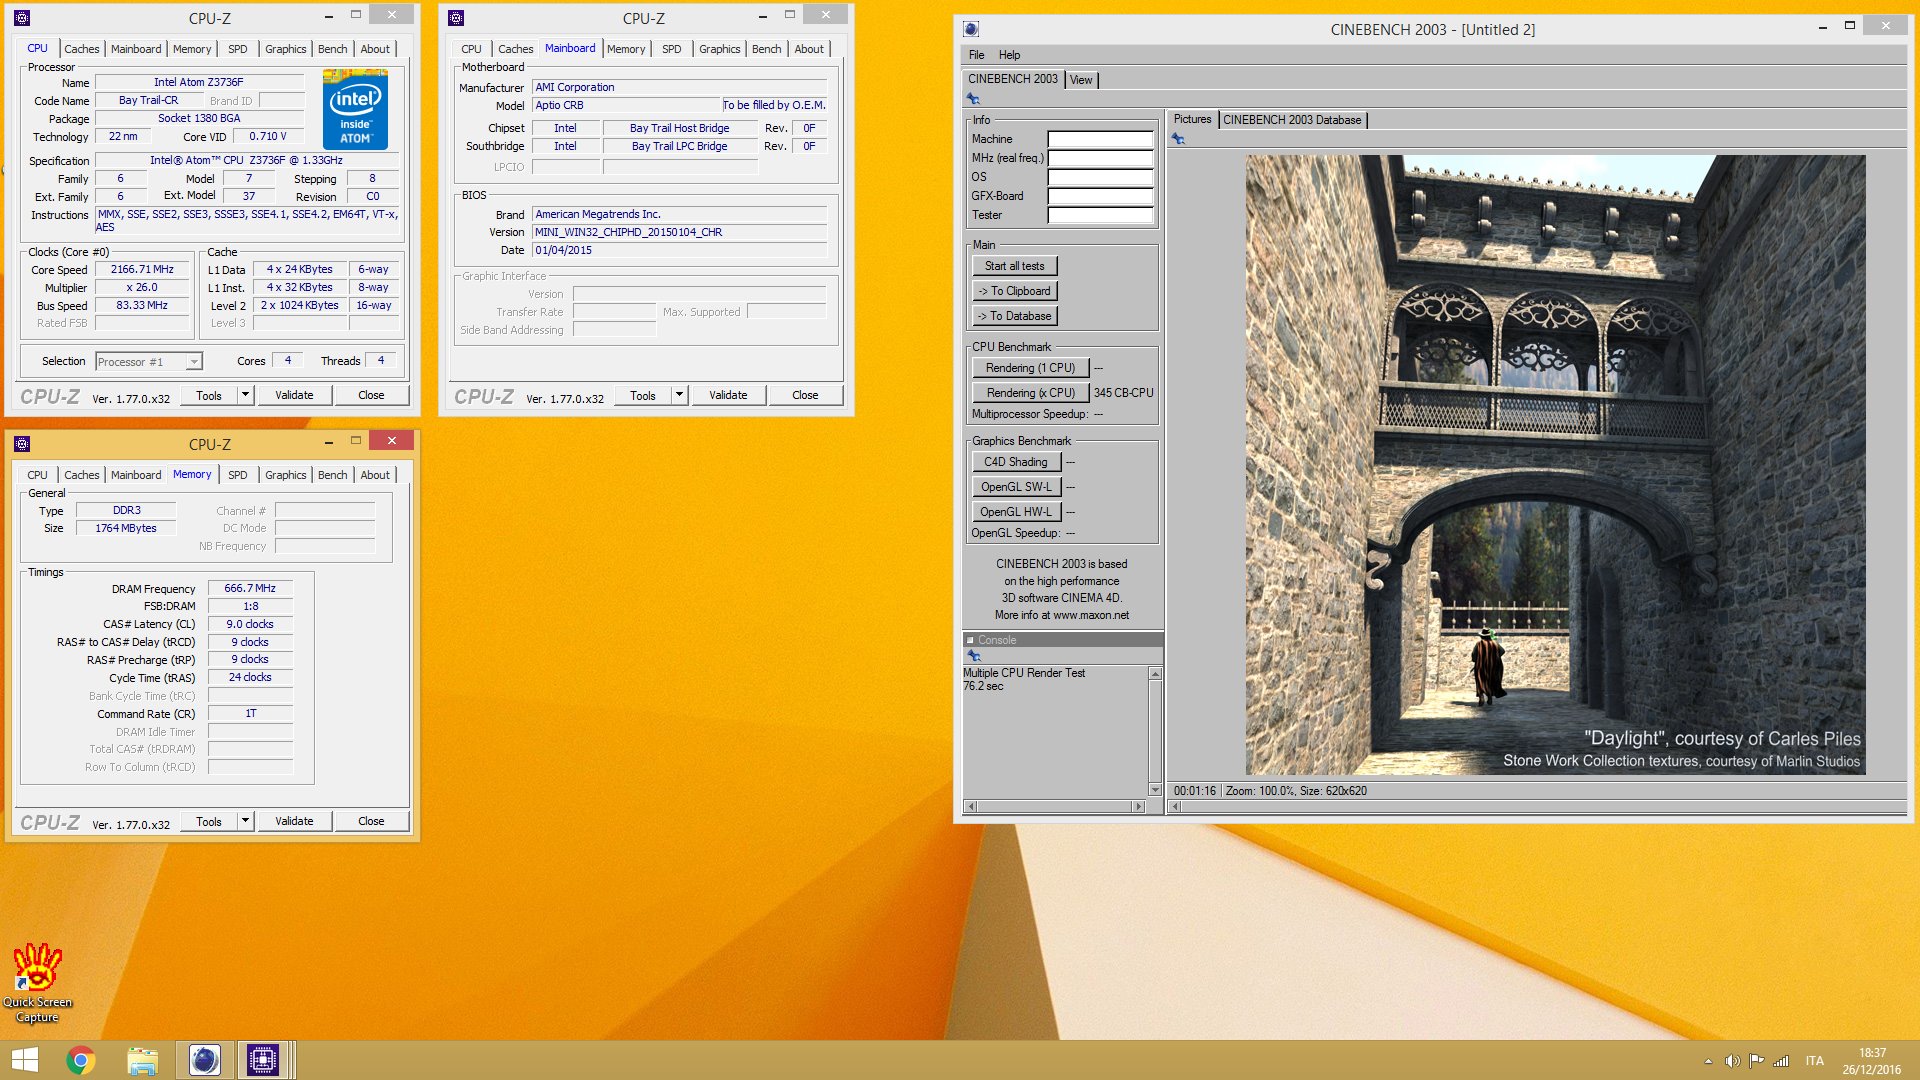Open the File menu in CINEBENCH

[x=977, y=55]
